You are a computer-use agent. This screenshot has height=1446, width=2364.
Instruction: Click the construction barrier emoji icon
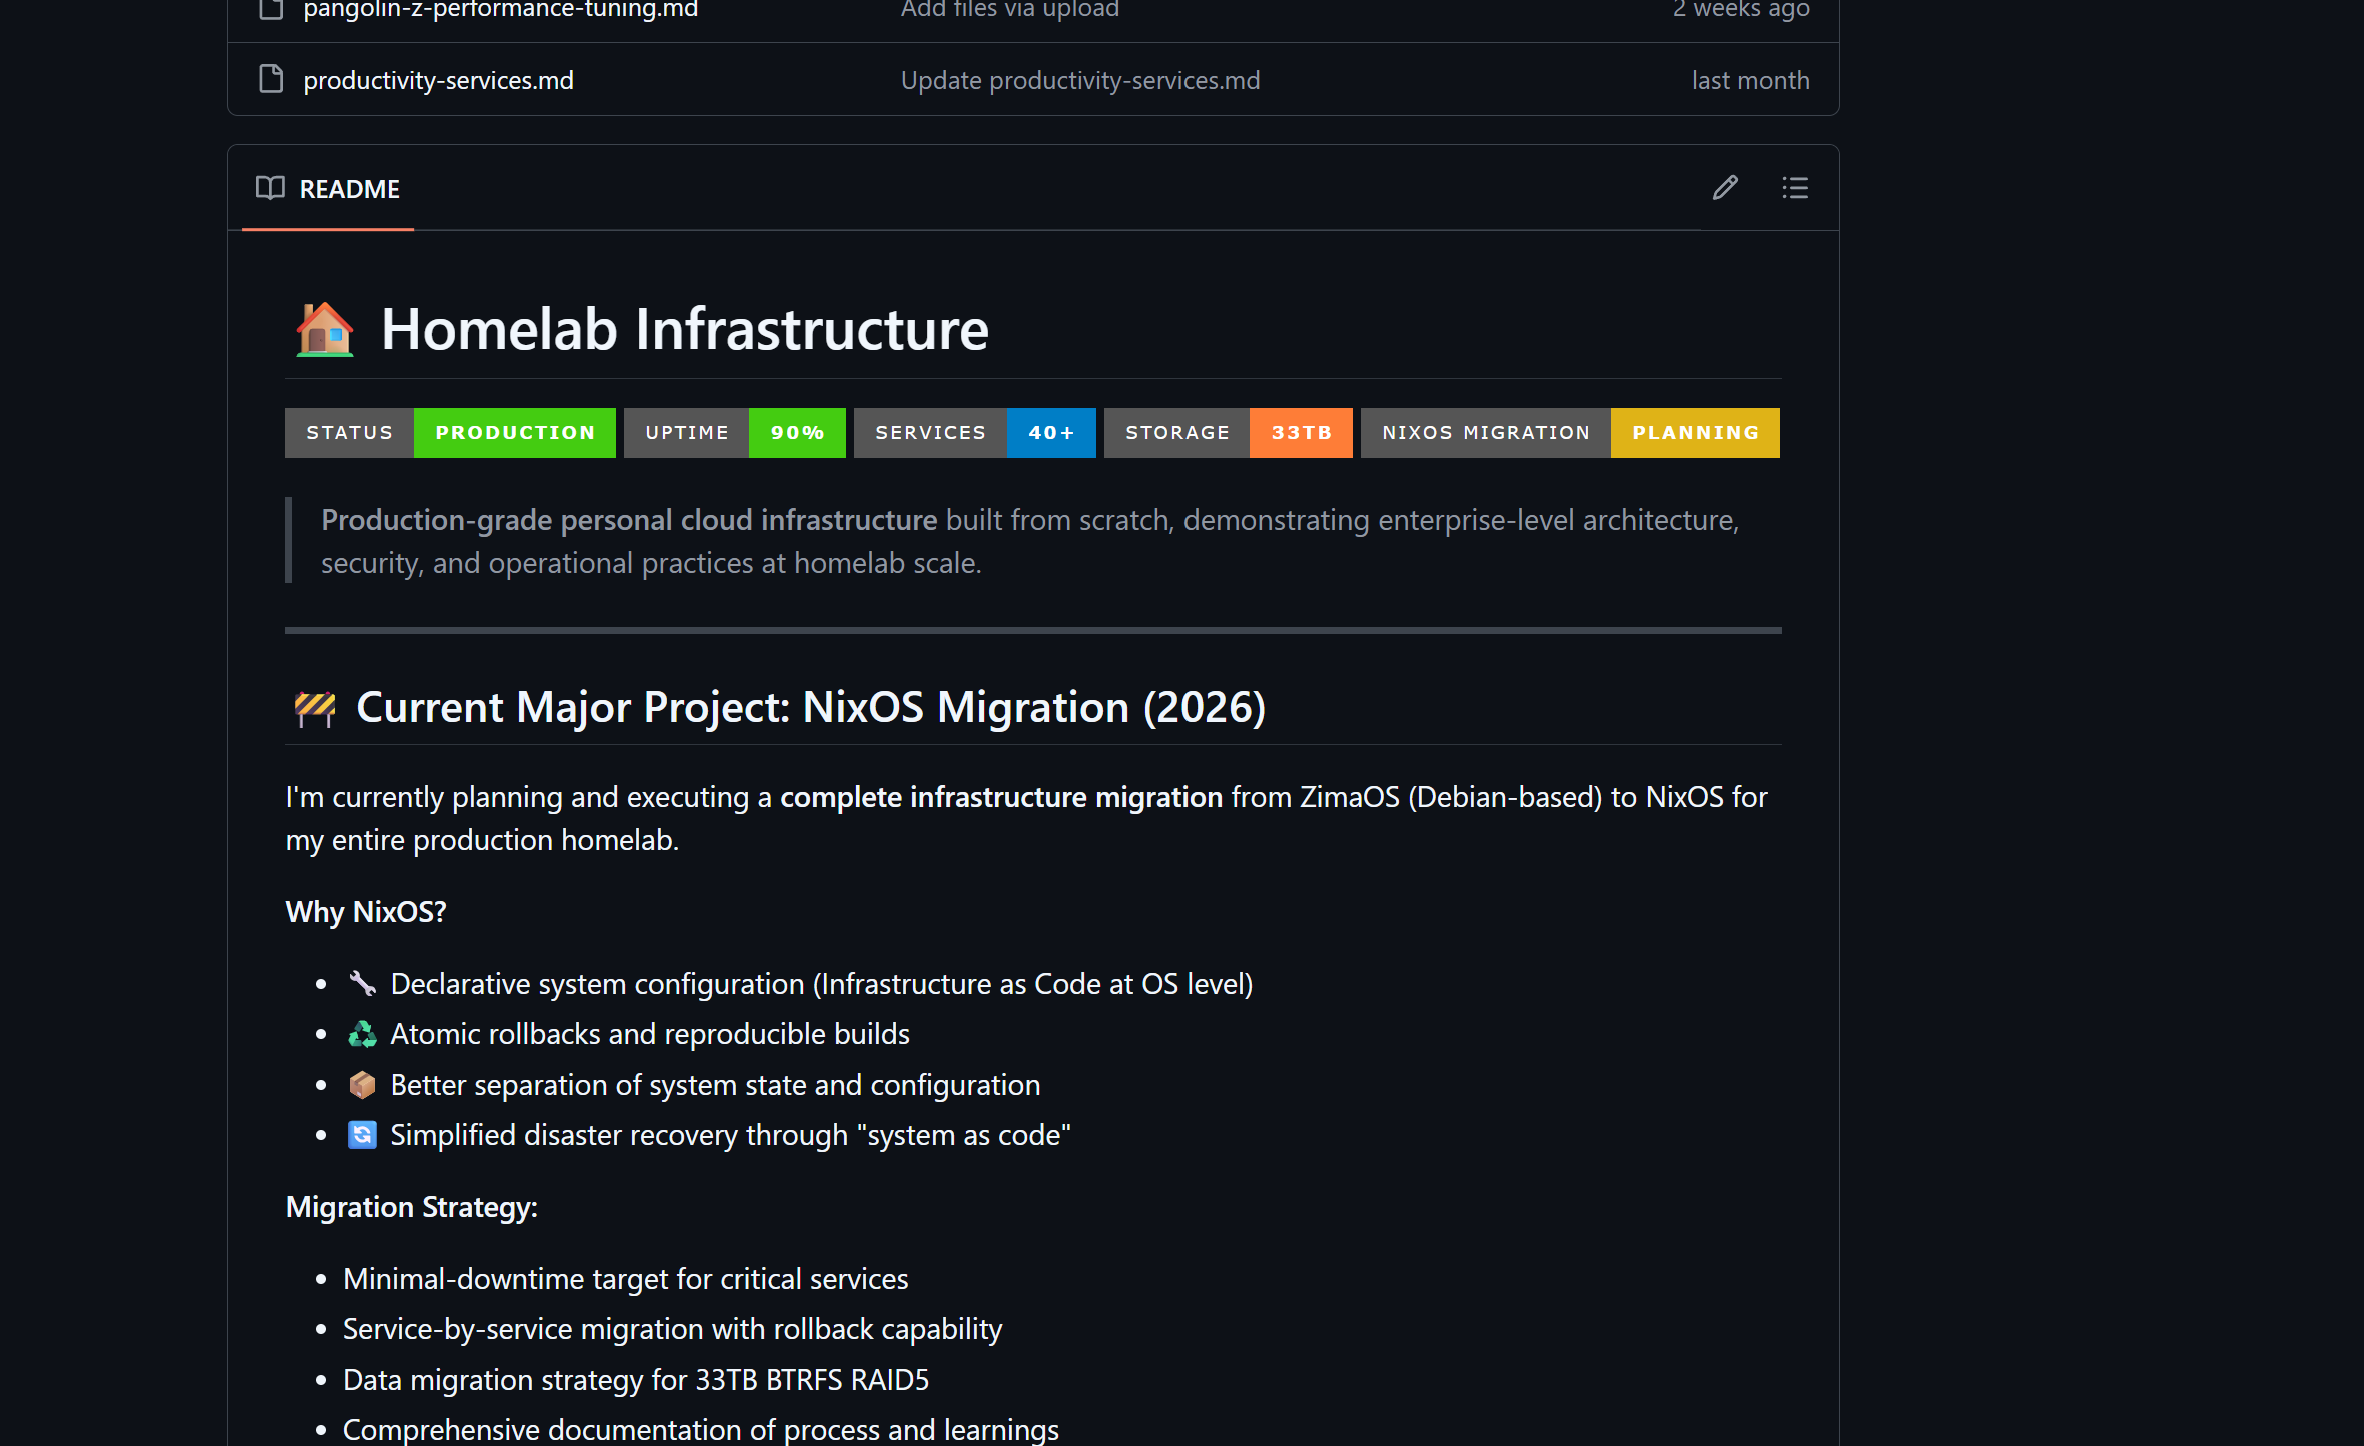[315, 708]
